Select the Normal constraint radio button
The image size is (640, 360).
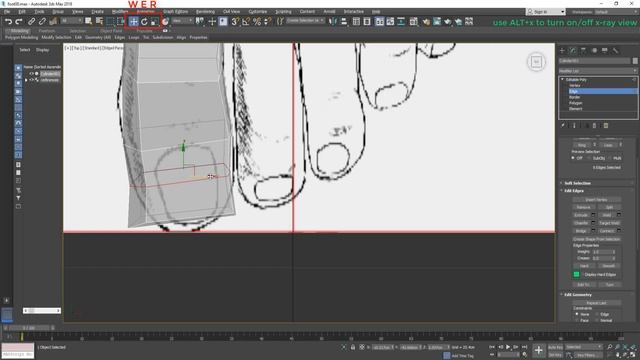(x=598, y=320)
